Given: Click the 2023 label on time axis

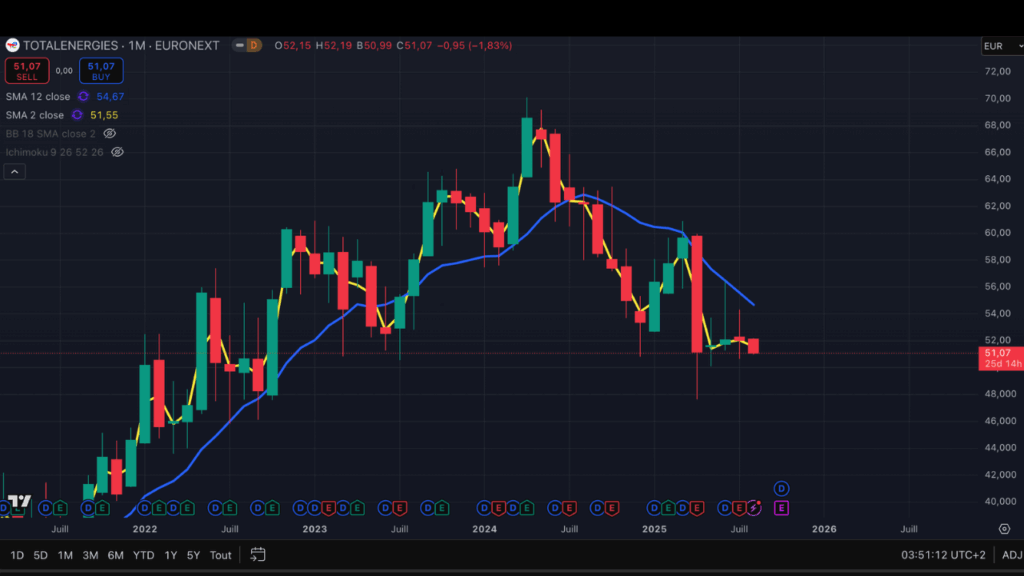Looking at the screenshot, I should [x=314, y=529].
